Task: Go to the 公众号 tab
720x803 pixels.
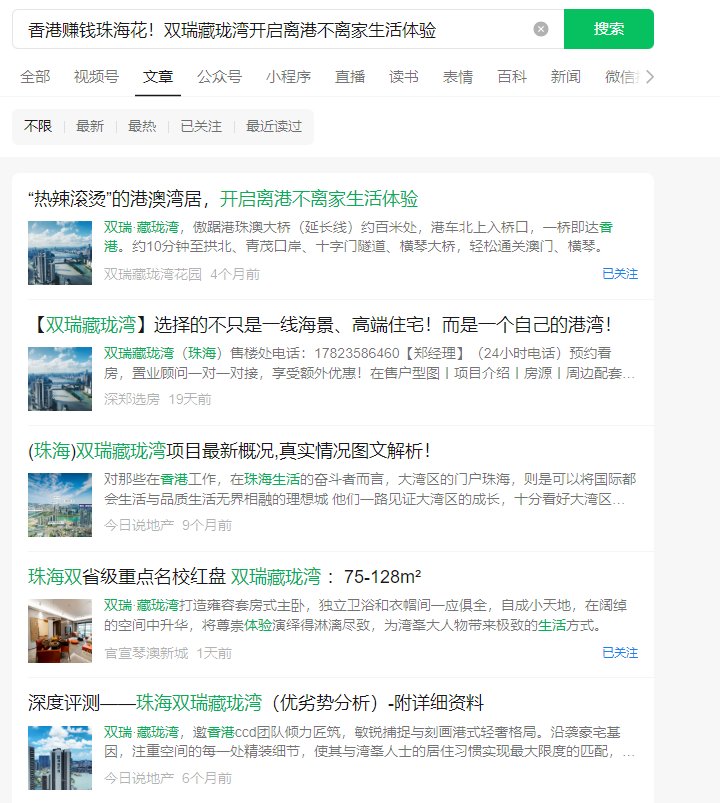Action: pos(219,77)
